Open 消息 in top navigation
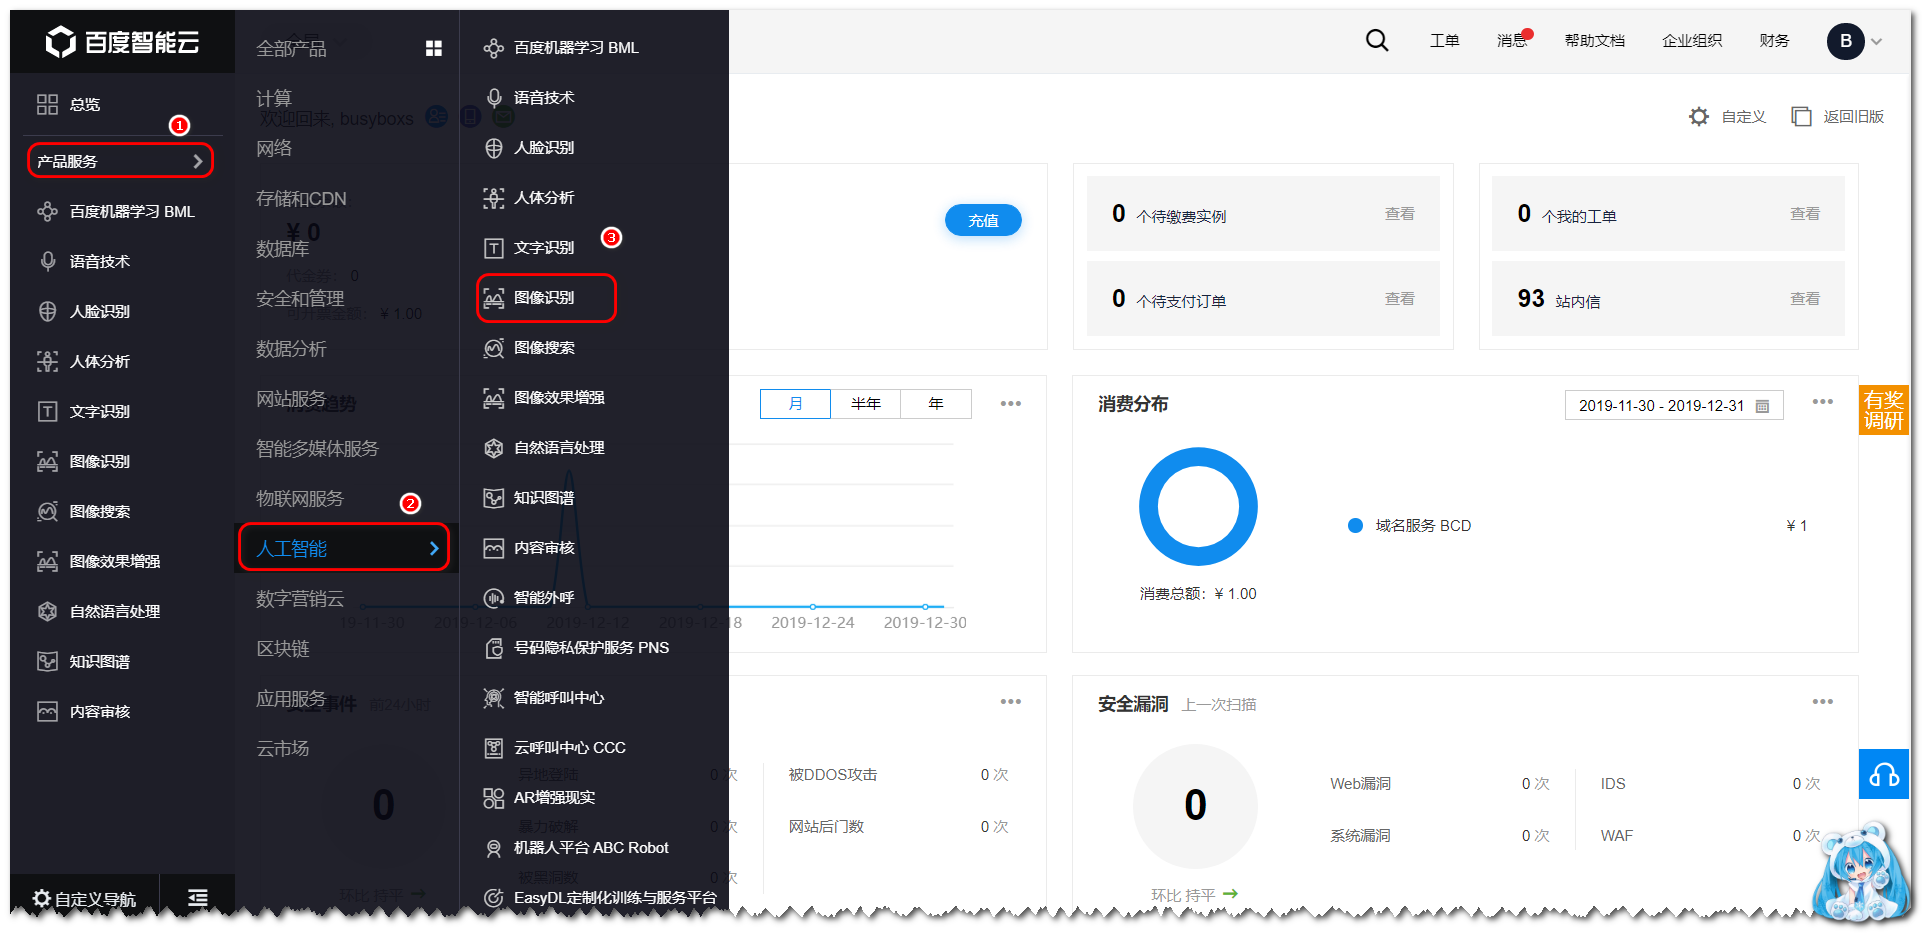The height and width of the screenshot is (934, 1922). click(x=1512, y=41)
